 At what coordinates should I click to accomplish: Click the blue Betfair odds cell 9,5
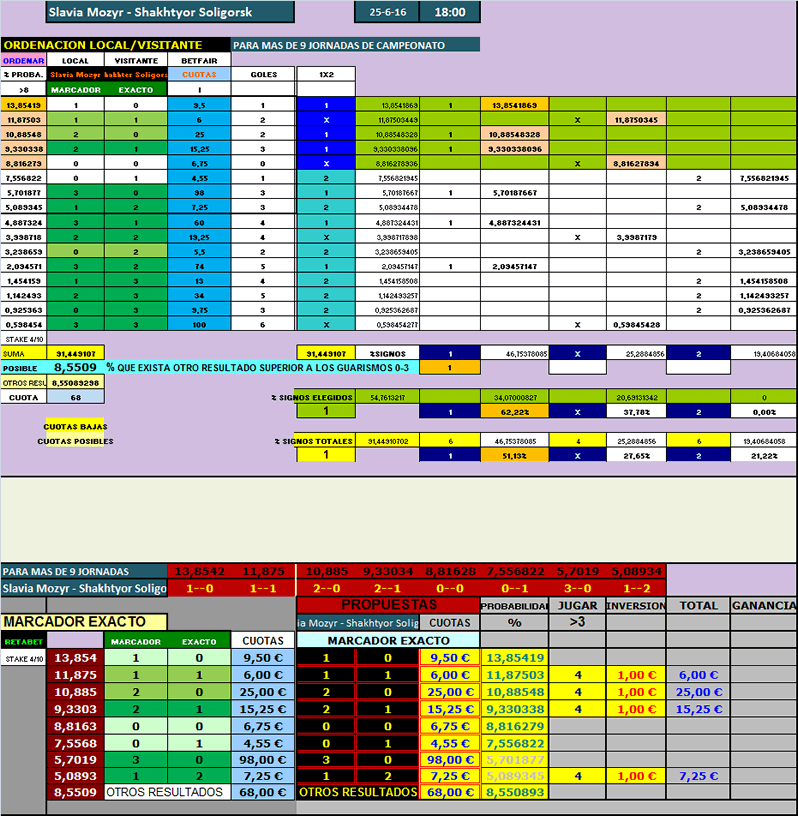point(199,105)
